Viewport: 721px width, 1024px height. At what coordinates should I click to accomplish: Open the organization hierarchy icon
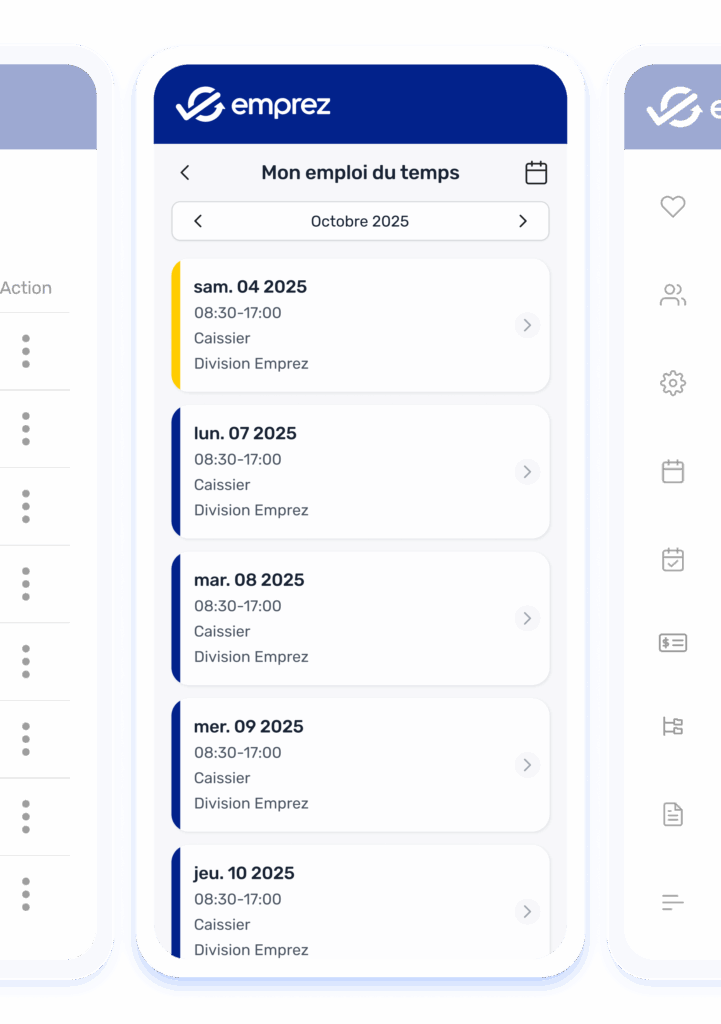673,727
